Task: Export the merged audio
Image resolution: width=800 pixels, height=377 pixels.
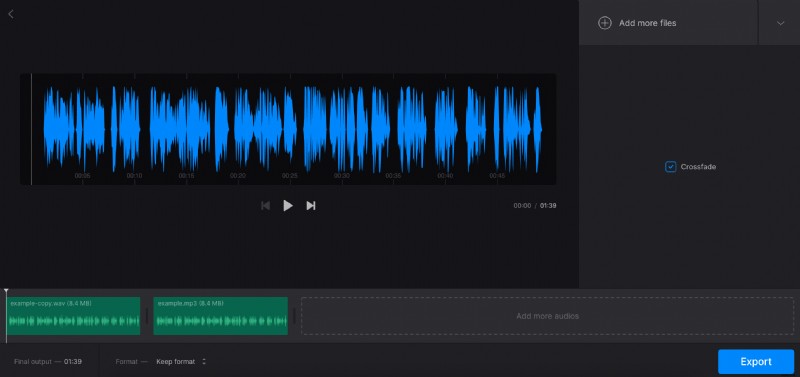Action: point(756,362)
